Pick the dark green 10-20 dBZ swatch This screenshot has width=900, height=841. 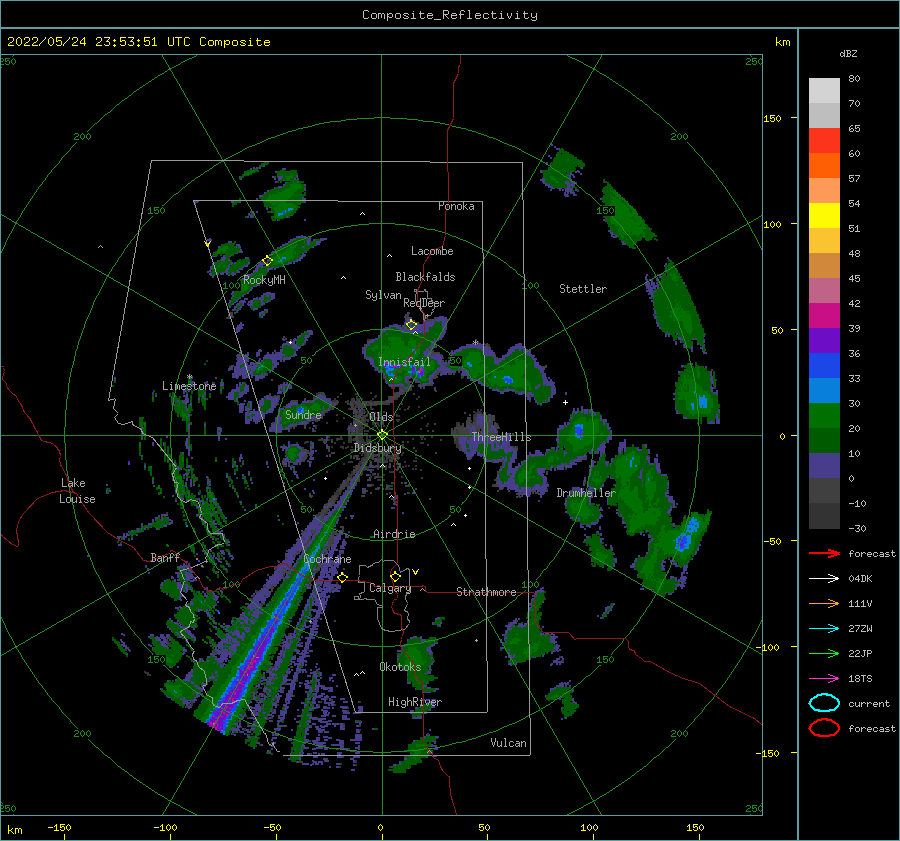824,440
